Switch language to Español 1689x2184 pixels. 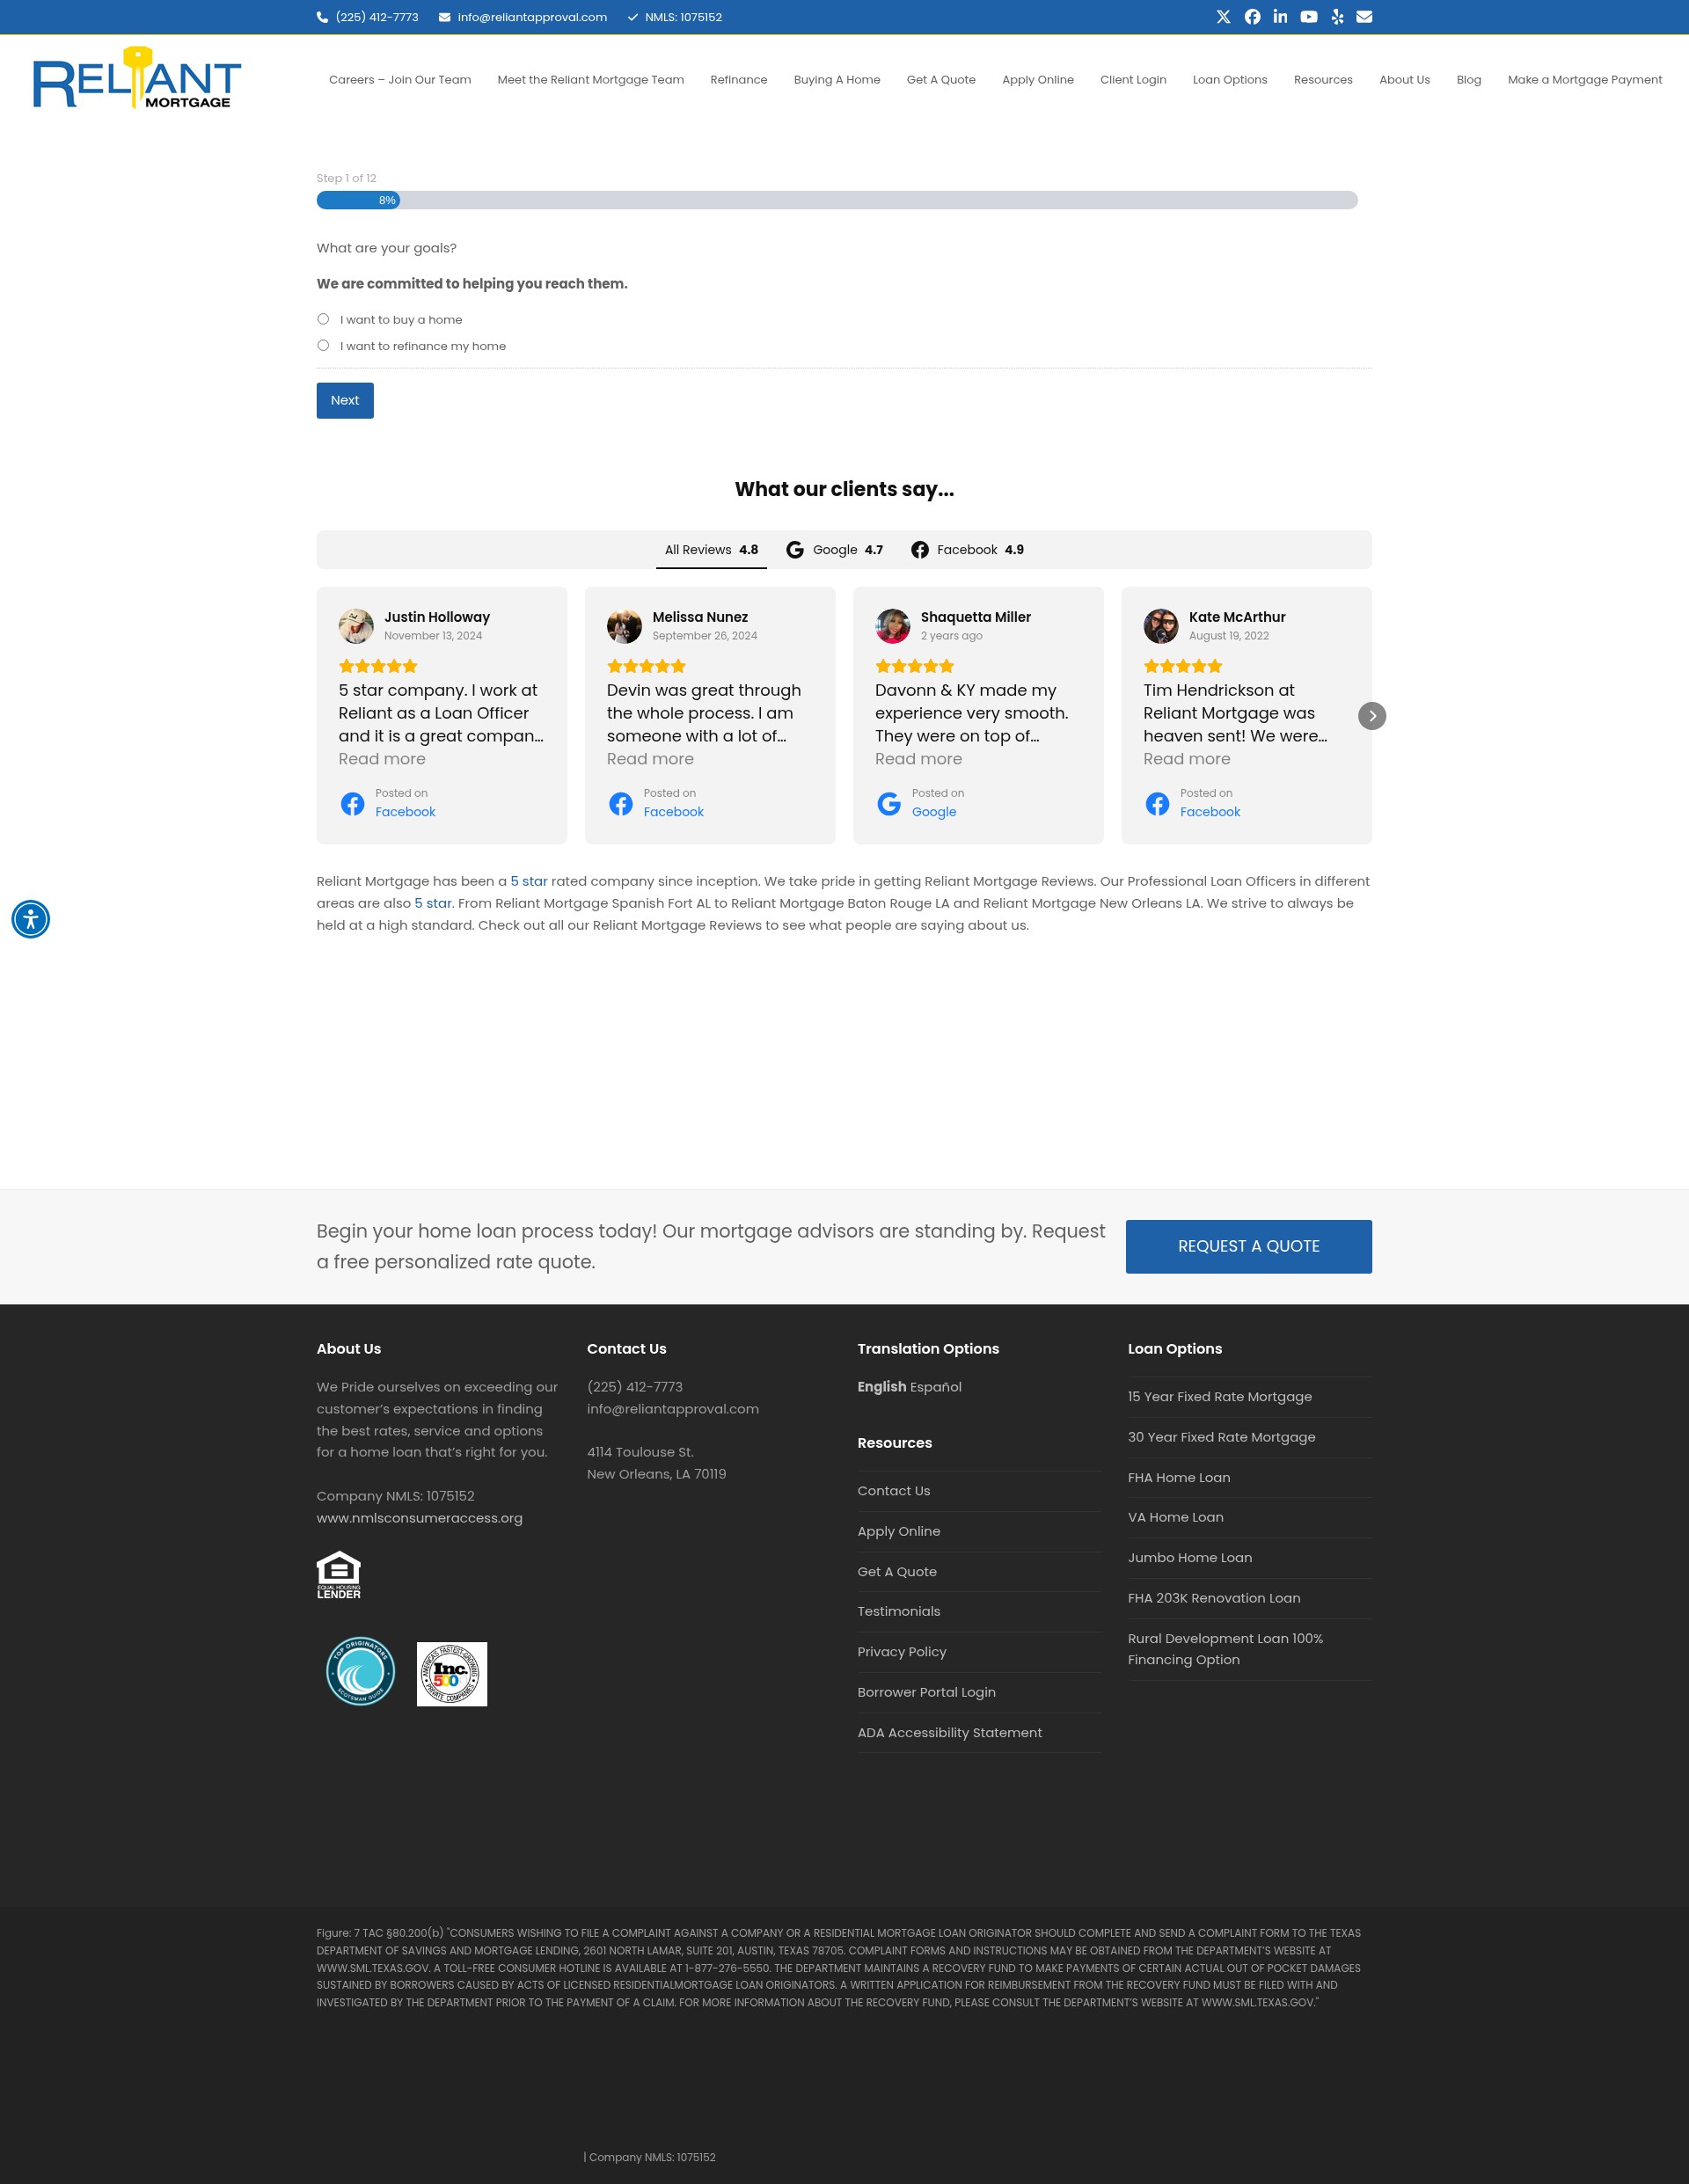(x=936, y=1387)
